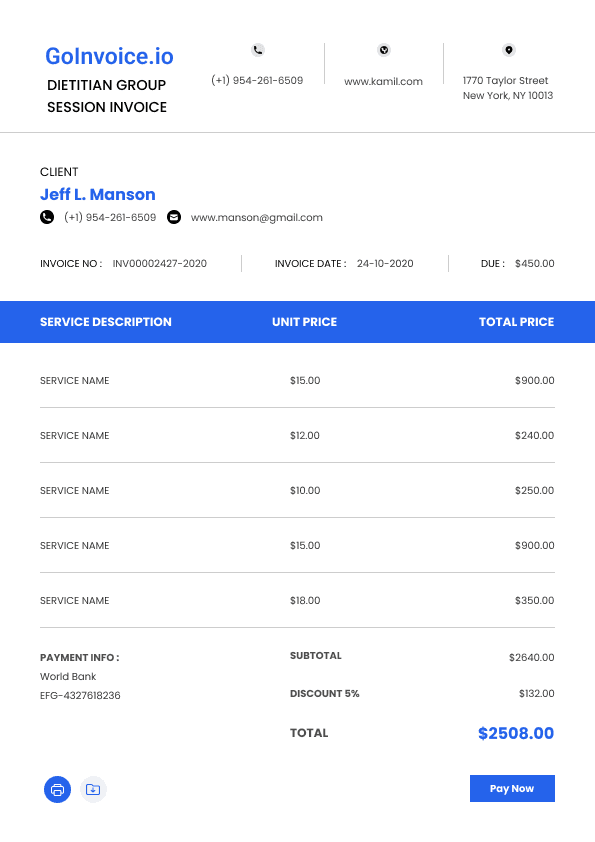
Task: Click the client's phone number text
Action: (x=110, y=217)
